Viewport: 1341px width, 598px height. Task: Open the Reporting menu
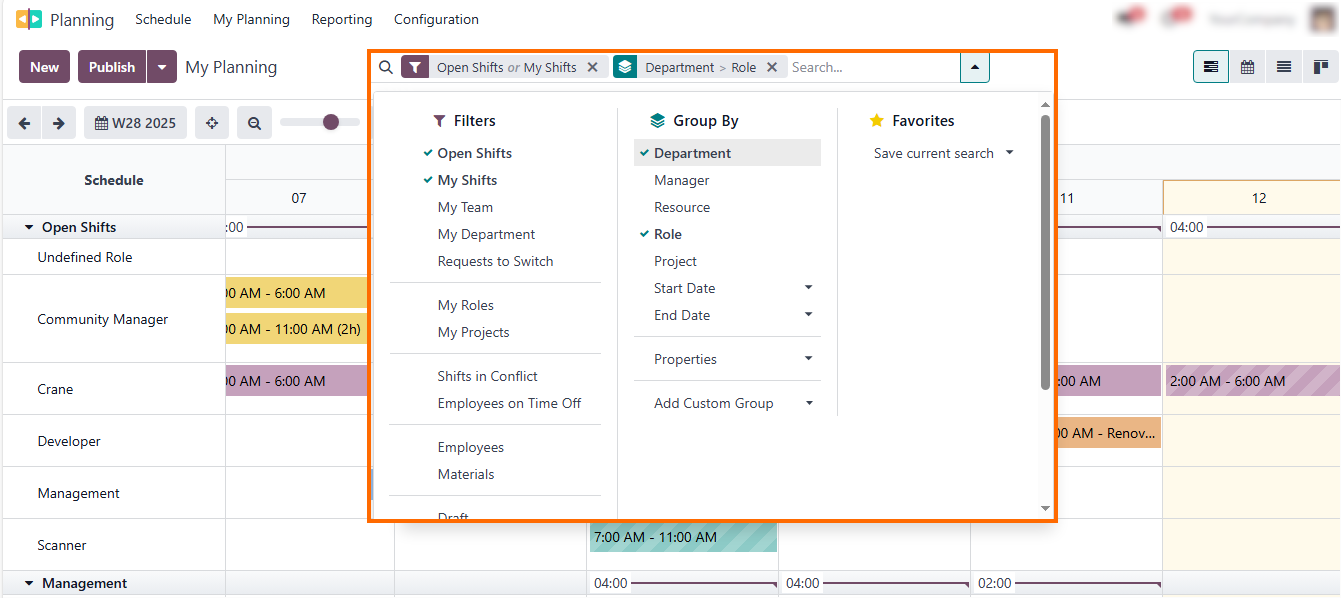point(341,18)
